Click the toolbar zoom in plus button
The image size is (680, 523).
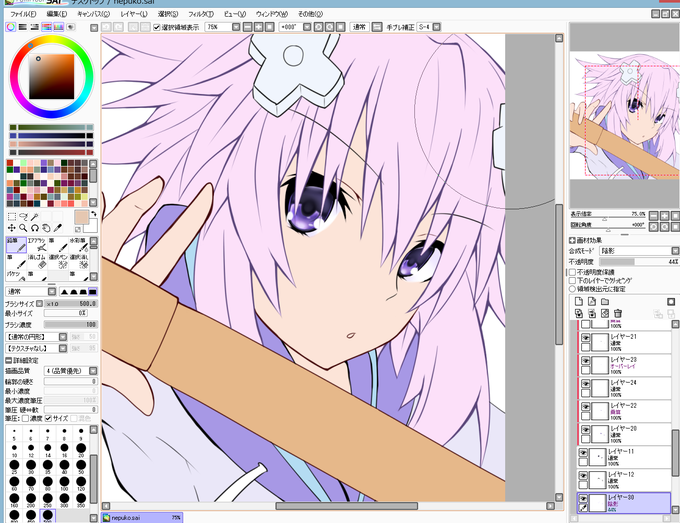258,27
